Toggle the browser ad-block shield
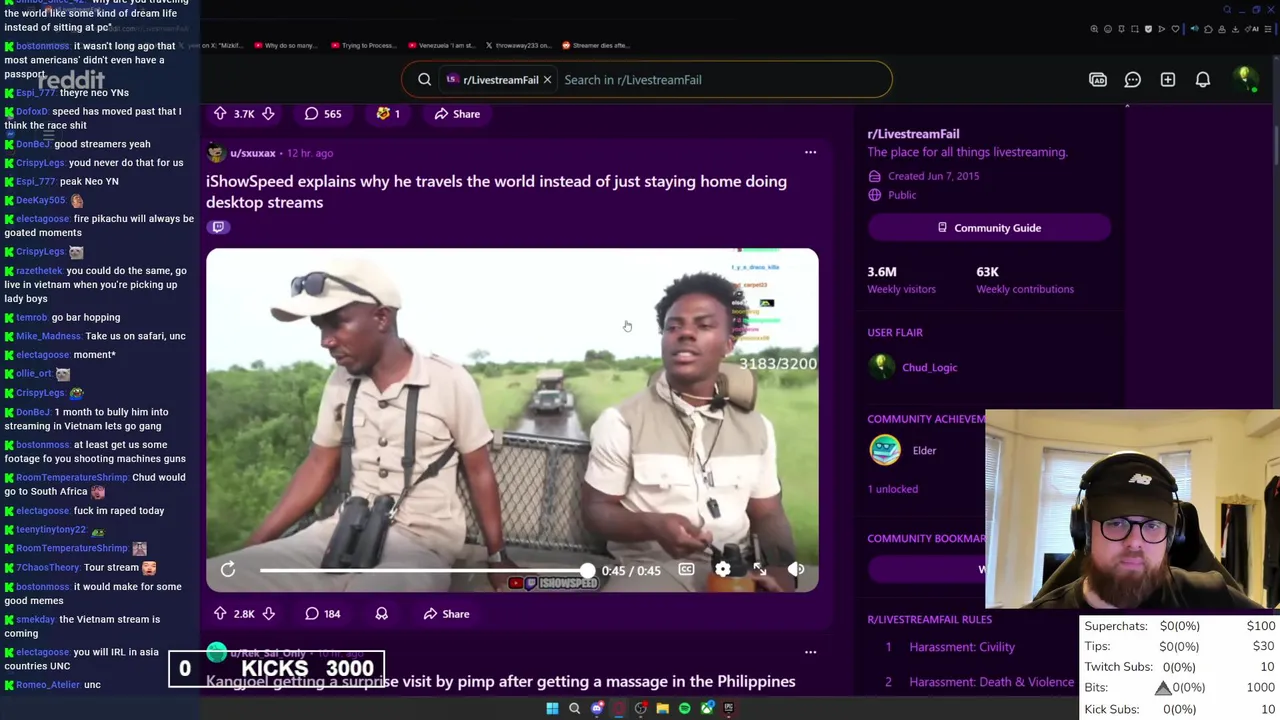This screenshot has height=720, width=1280. [1148, 29]
